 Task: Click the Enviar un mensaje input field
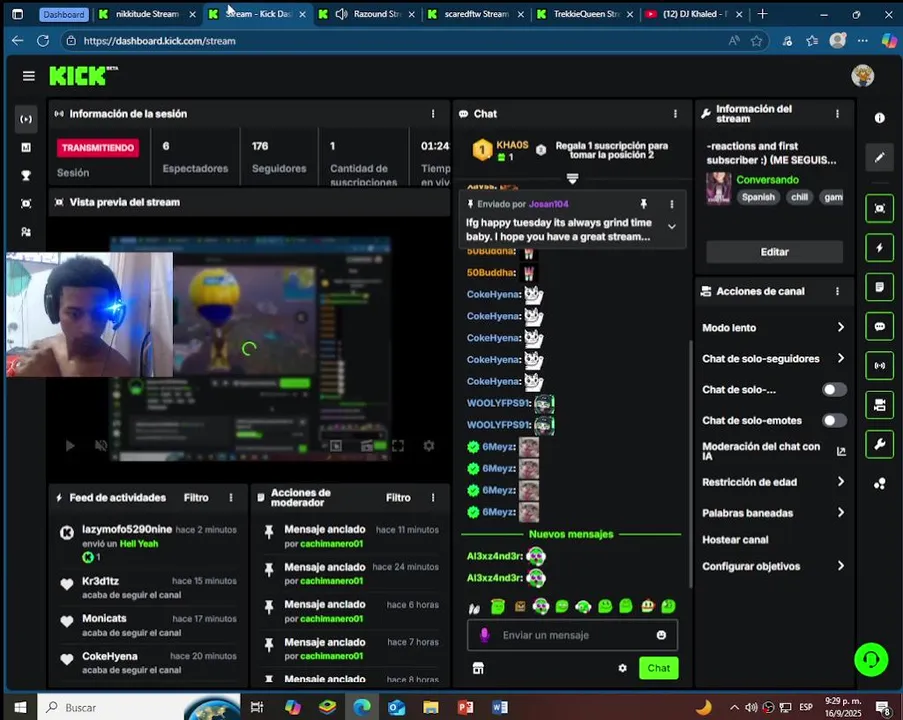pos(572,635)
